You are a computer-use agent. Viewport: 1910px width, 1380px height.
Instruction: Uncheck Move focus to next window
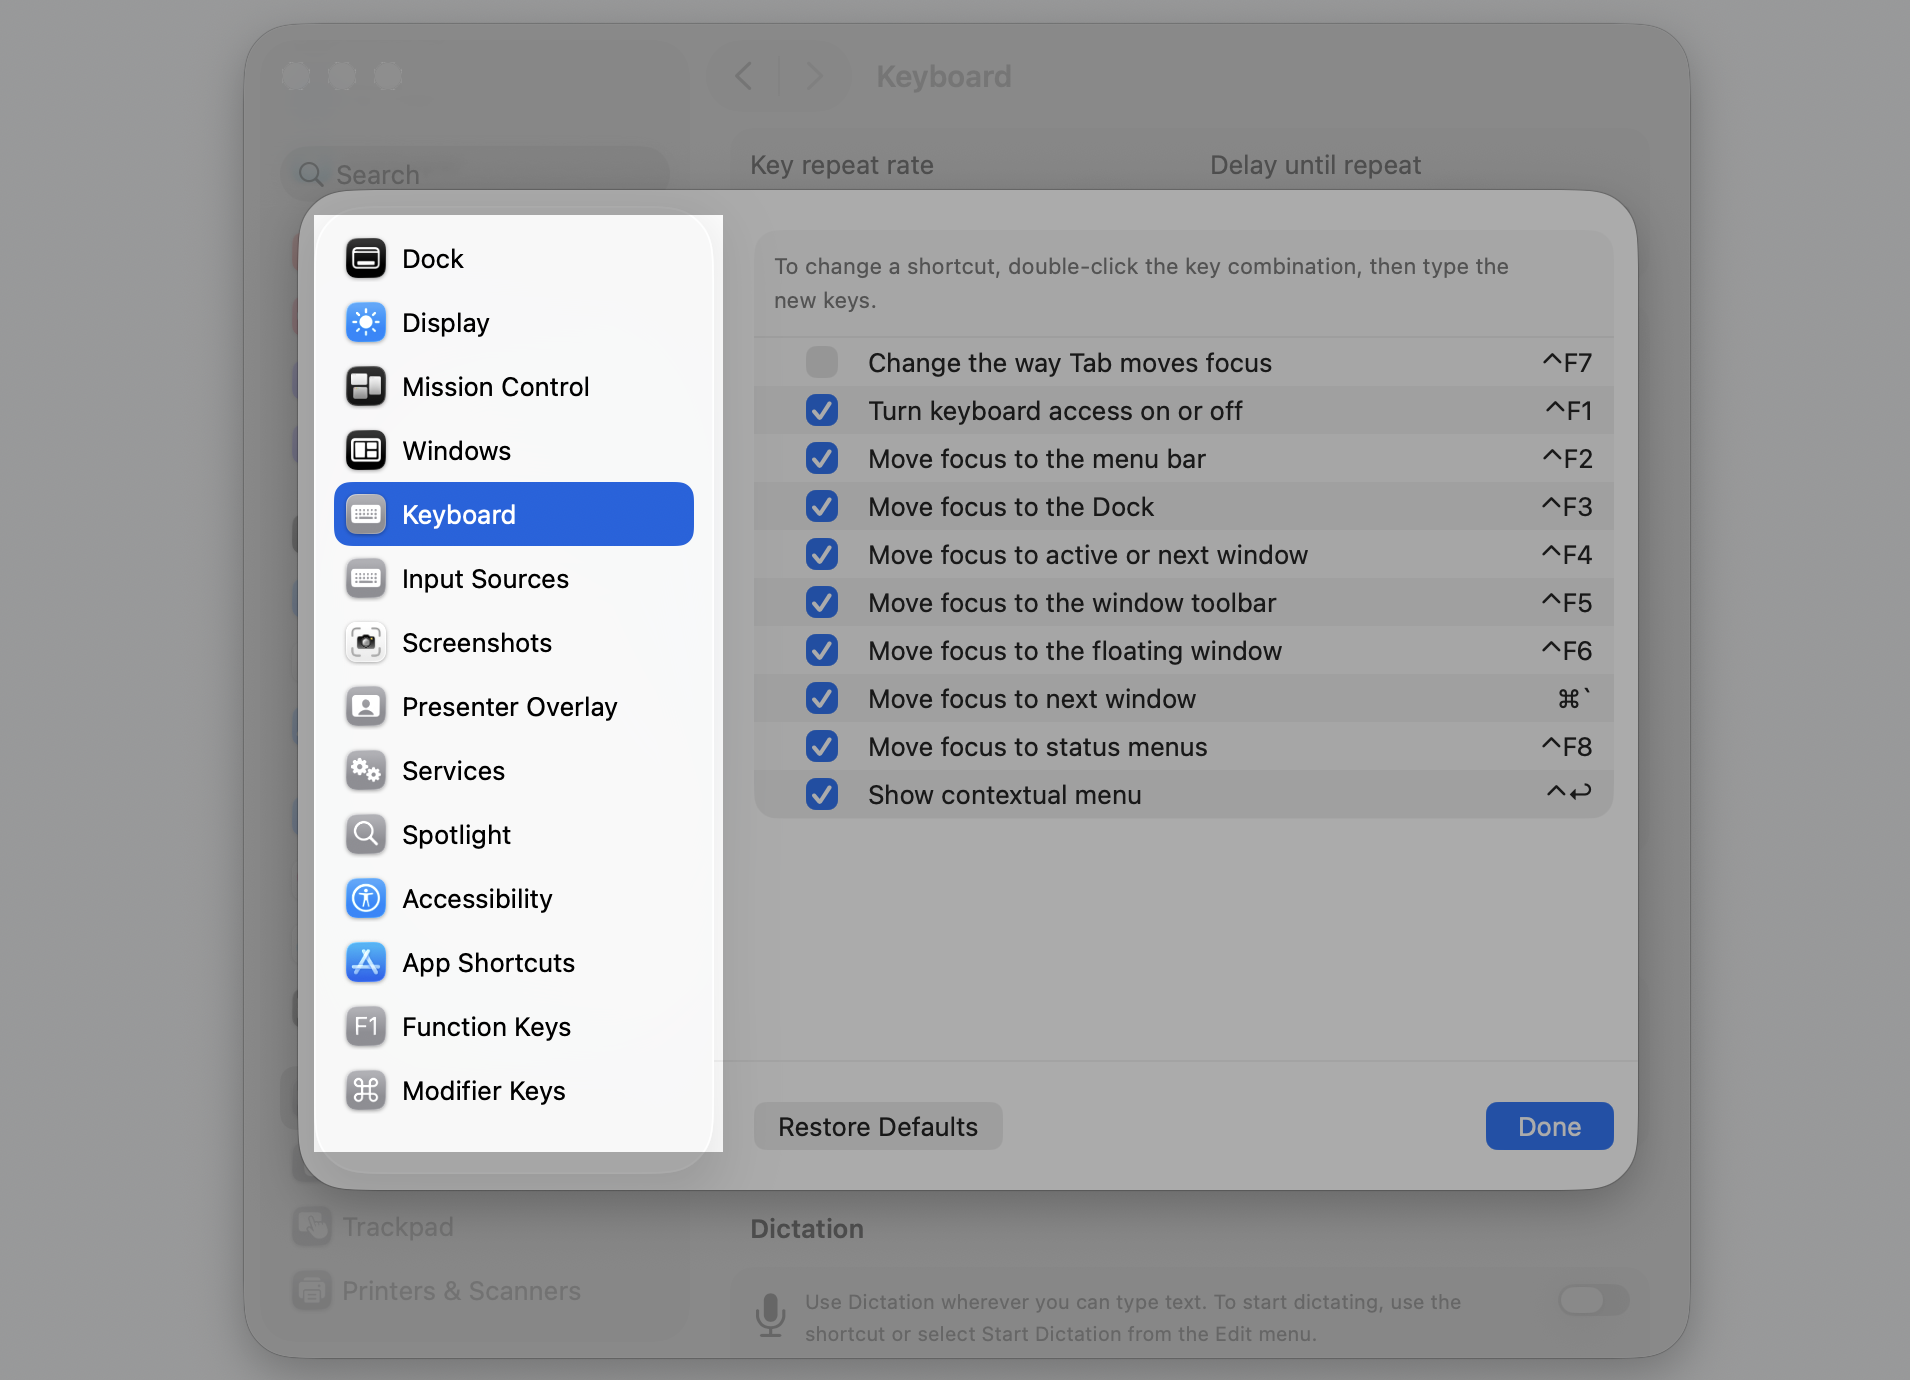tap(822, 698)
